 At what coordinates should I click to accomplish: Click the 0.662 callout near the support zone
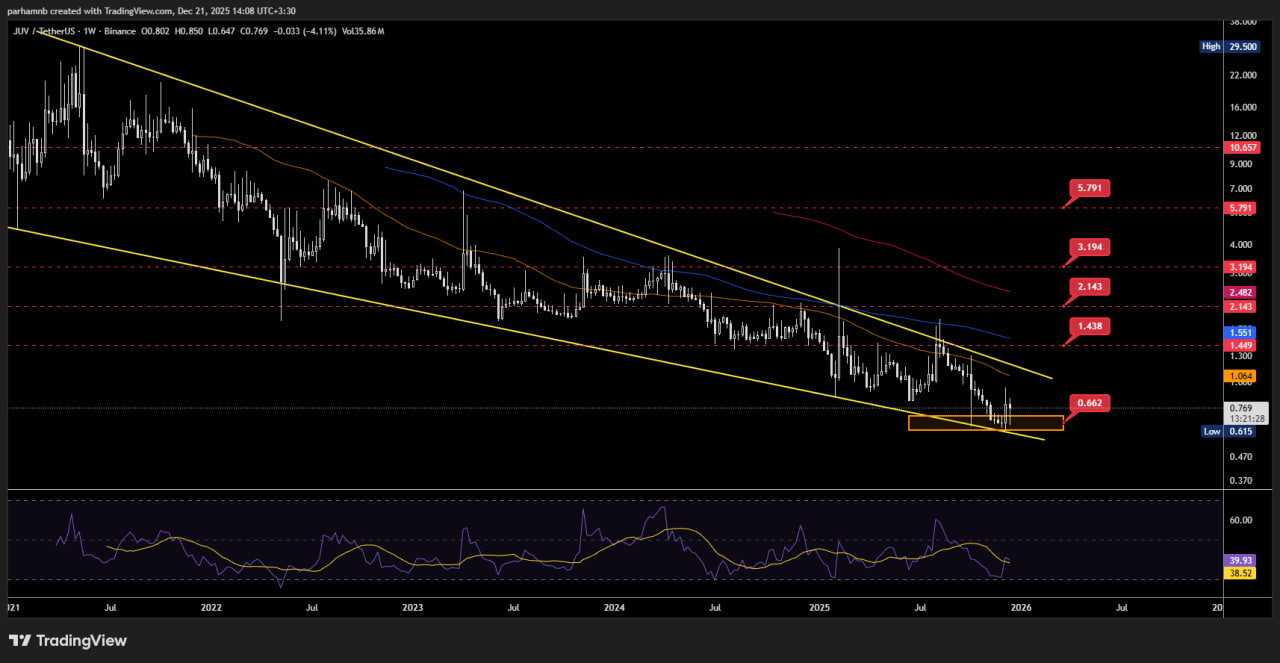(1090, 403)
